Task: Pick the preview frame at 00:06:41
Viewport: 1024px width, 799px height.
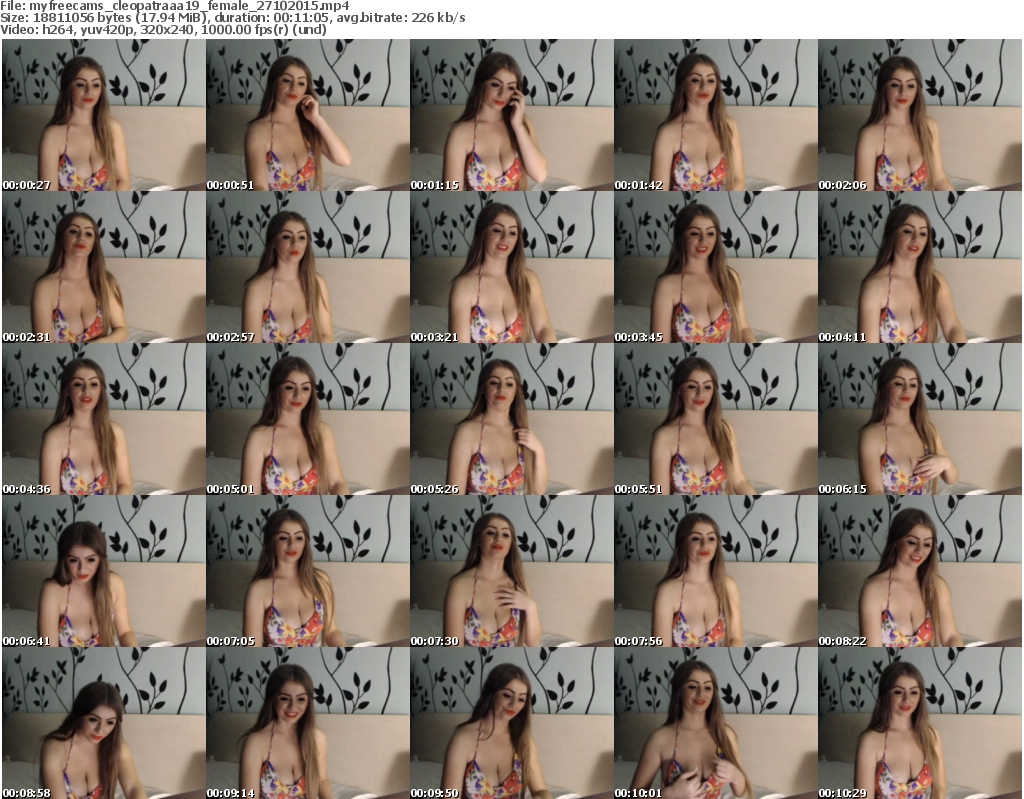Action: [x=104, y=572]
